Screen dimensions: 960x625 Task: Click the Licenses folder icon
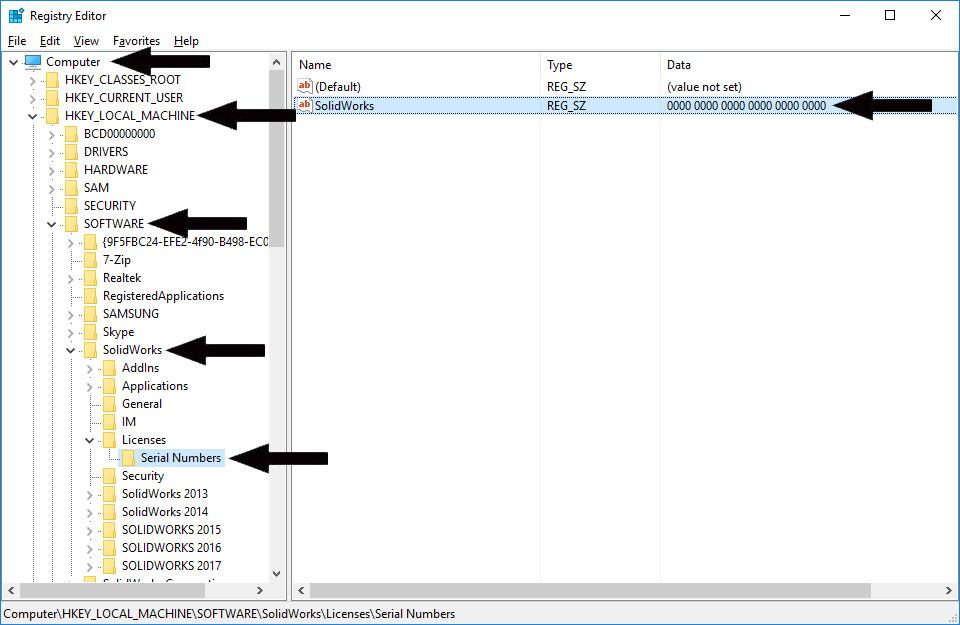110,440
